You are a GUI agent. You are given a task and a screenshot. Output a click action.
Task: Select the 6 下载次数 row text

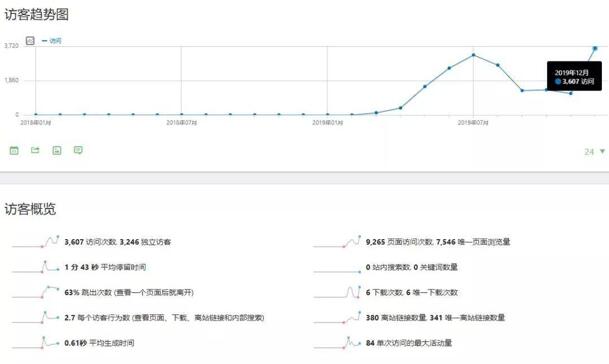click(412, 293)
